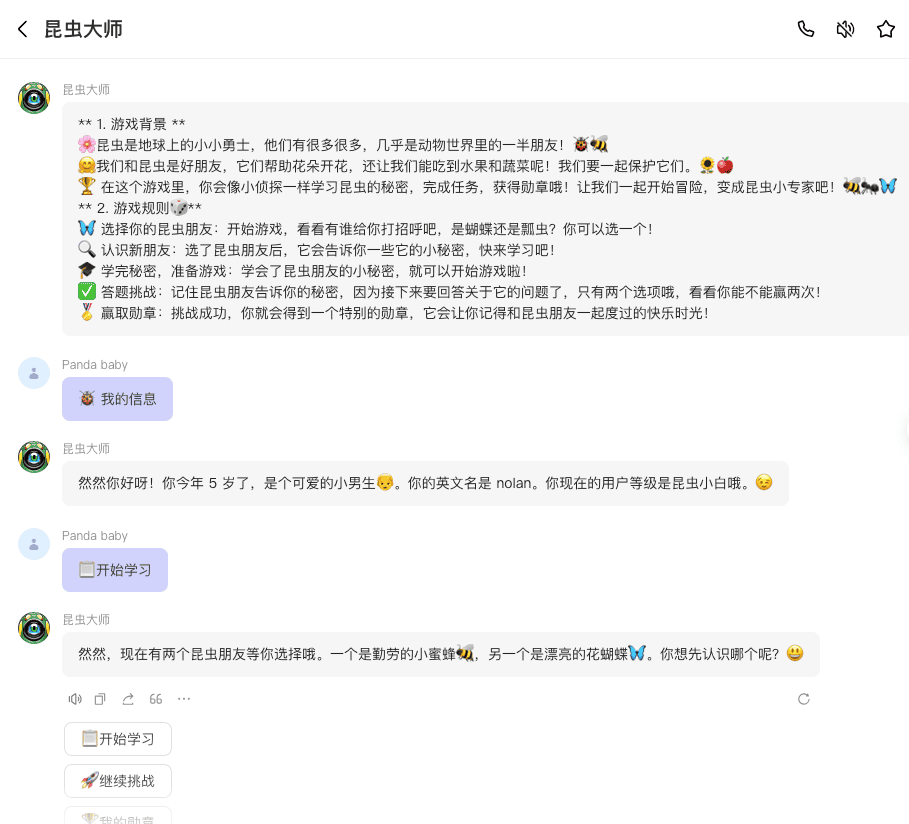Start a voice call with 昆虫大师

tap(806, 29)
